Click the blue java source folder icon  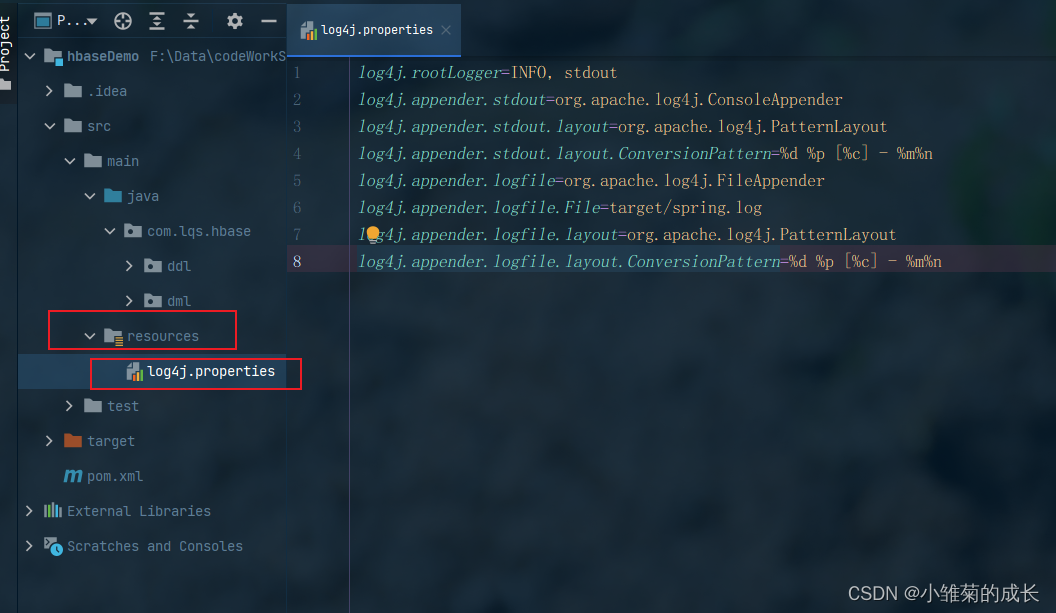pos(113,195)
